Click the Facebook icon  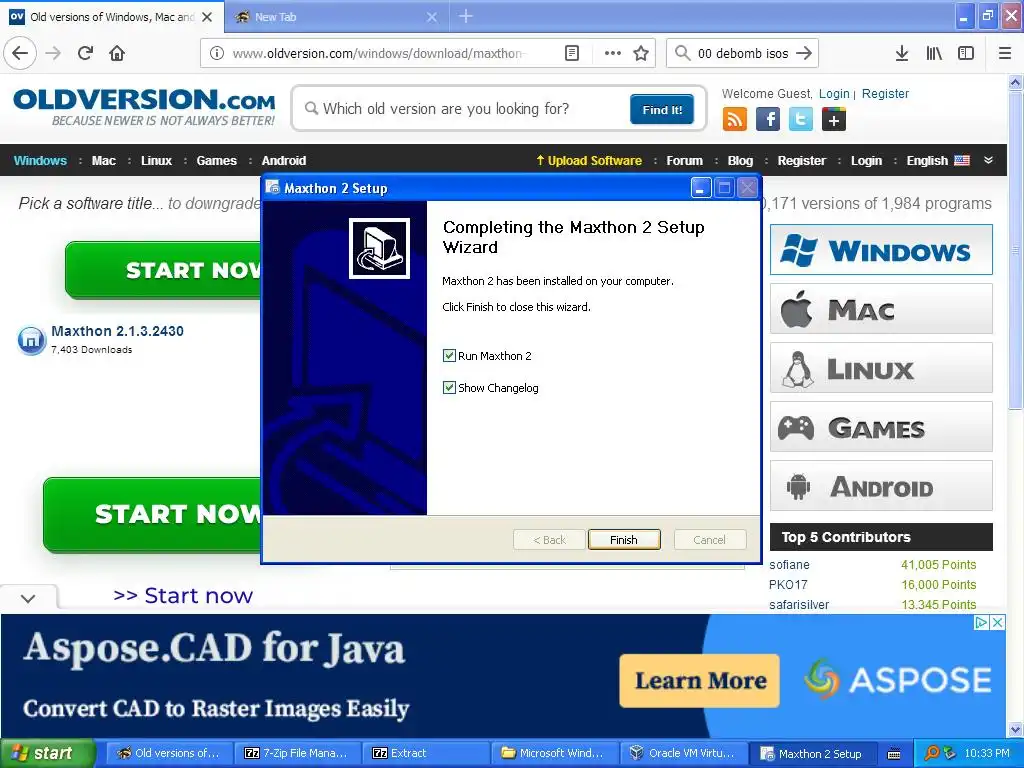pos(768,120)
